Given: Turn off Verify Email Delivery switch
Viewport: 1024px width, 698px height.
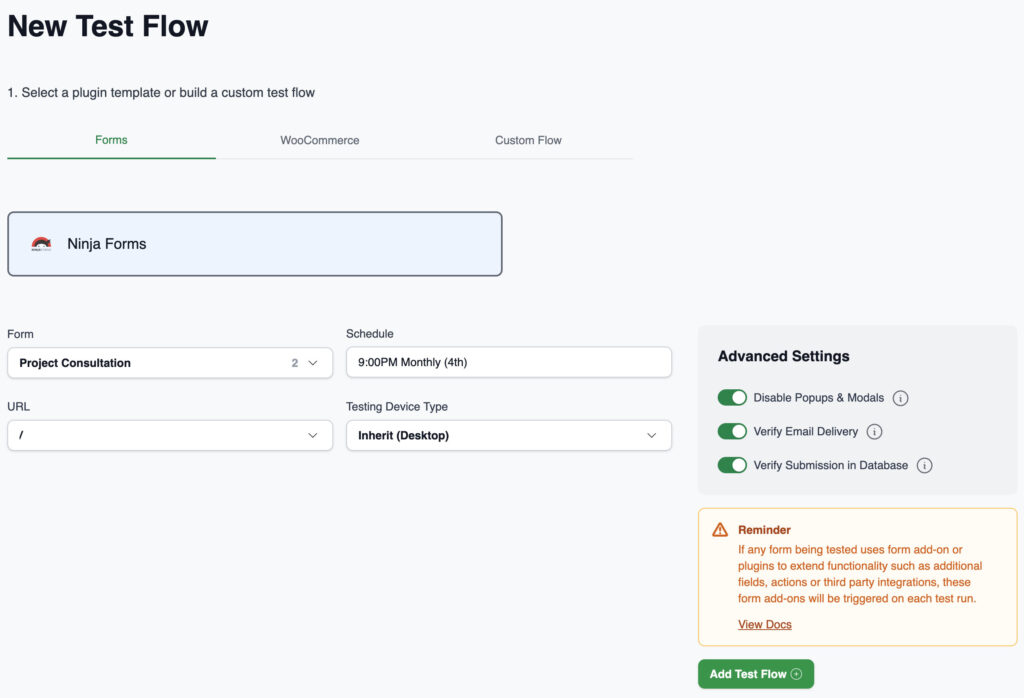Looking at the screenshot, I should [x=732, y=432].
